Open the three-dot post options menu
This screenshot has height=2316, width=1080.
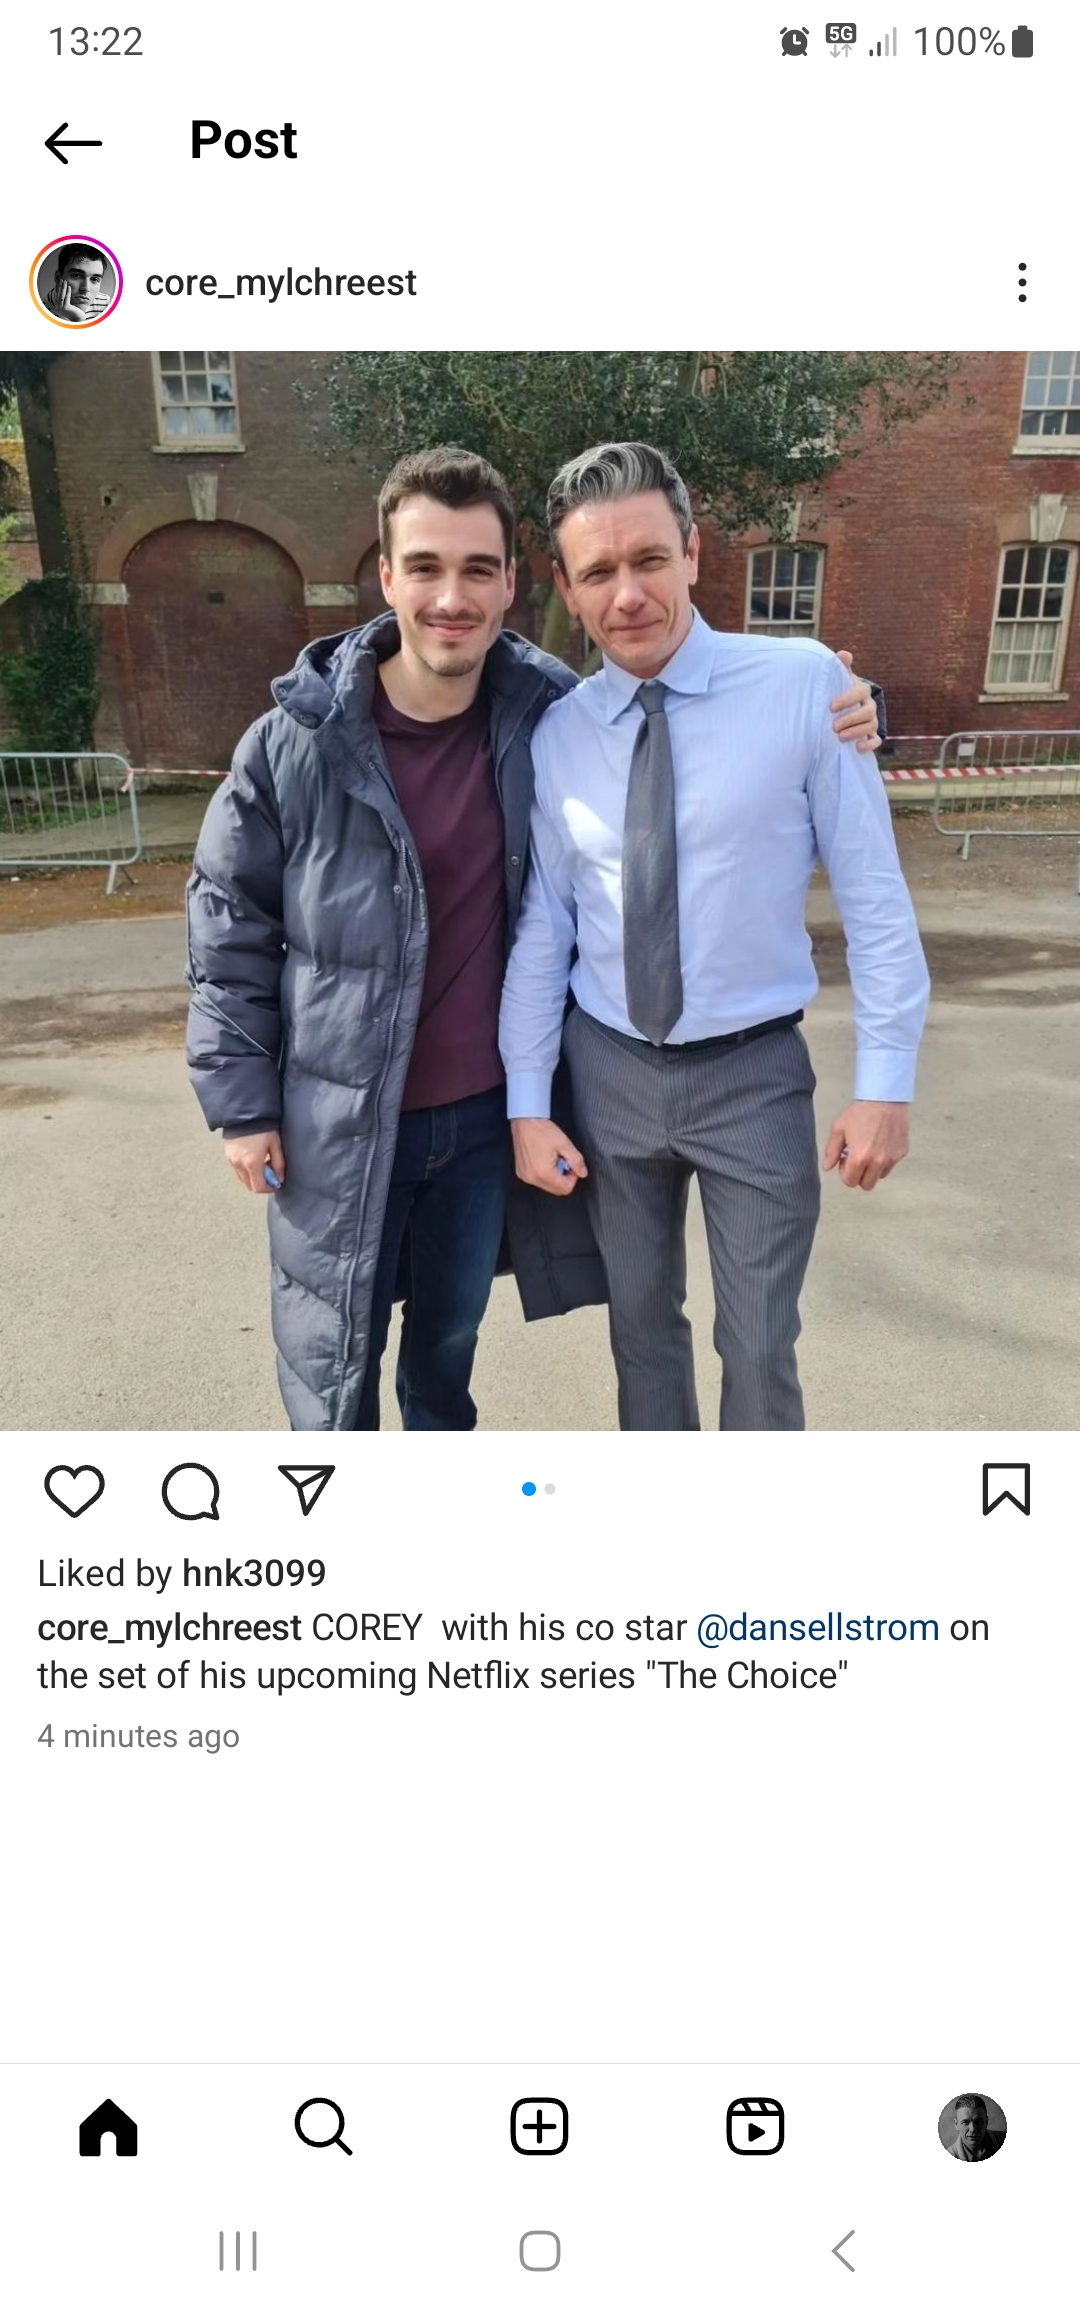tap(1022, 283)
